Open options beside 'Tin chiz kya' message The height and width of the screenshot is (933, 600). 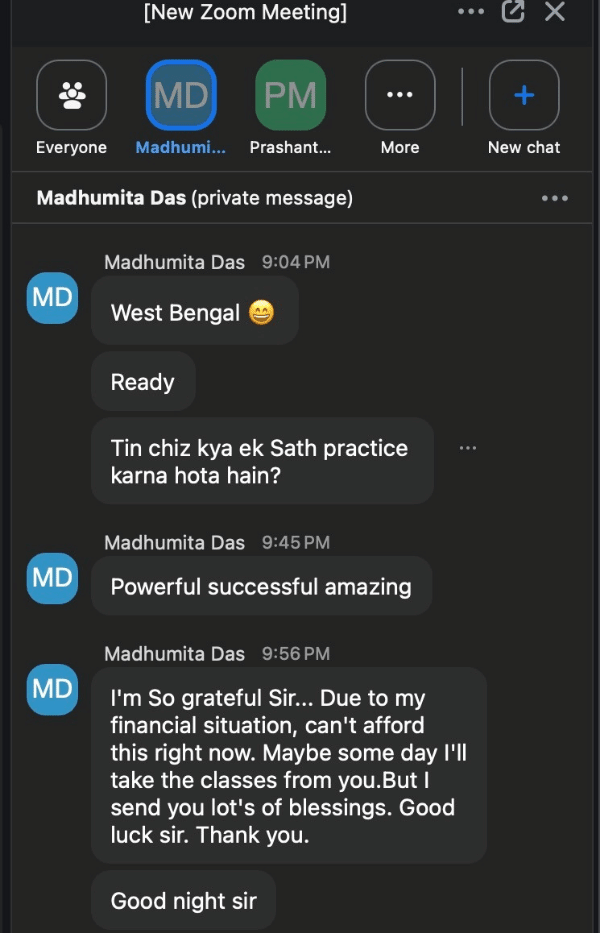click(x=468, y=448)
